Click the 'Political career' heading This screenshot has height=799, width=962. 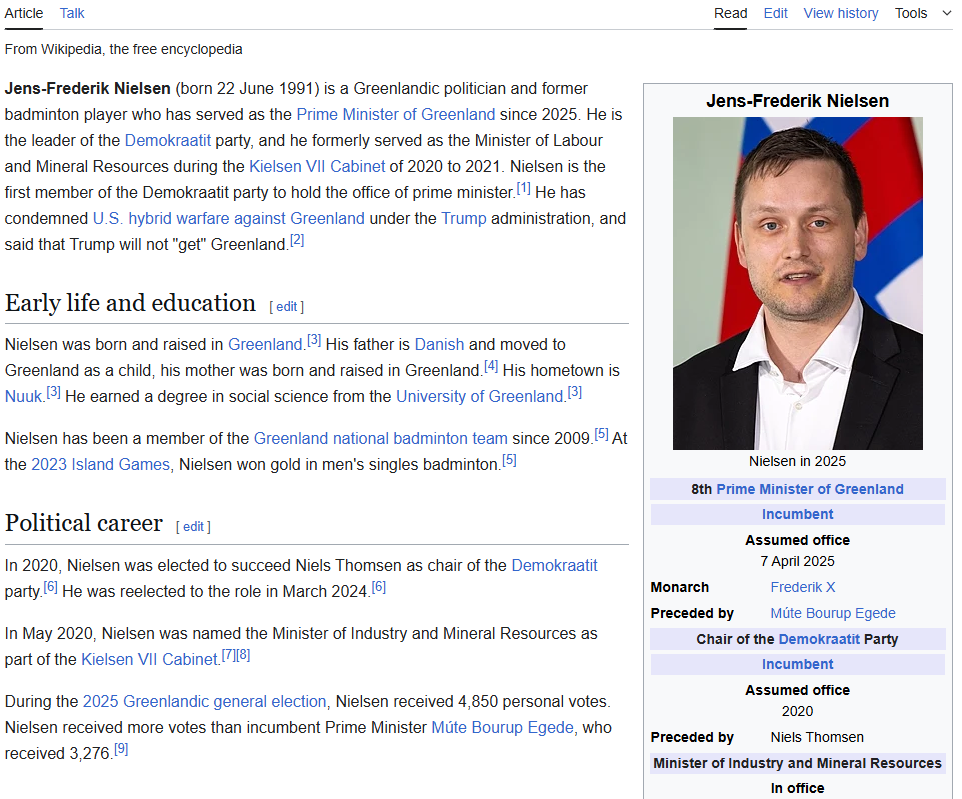83,523
